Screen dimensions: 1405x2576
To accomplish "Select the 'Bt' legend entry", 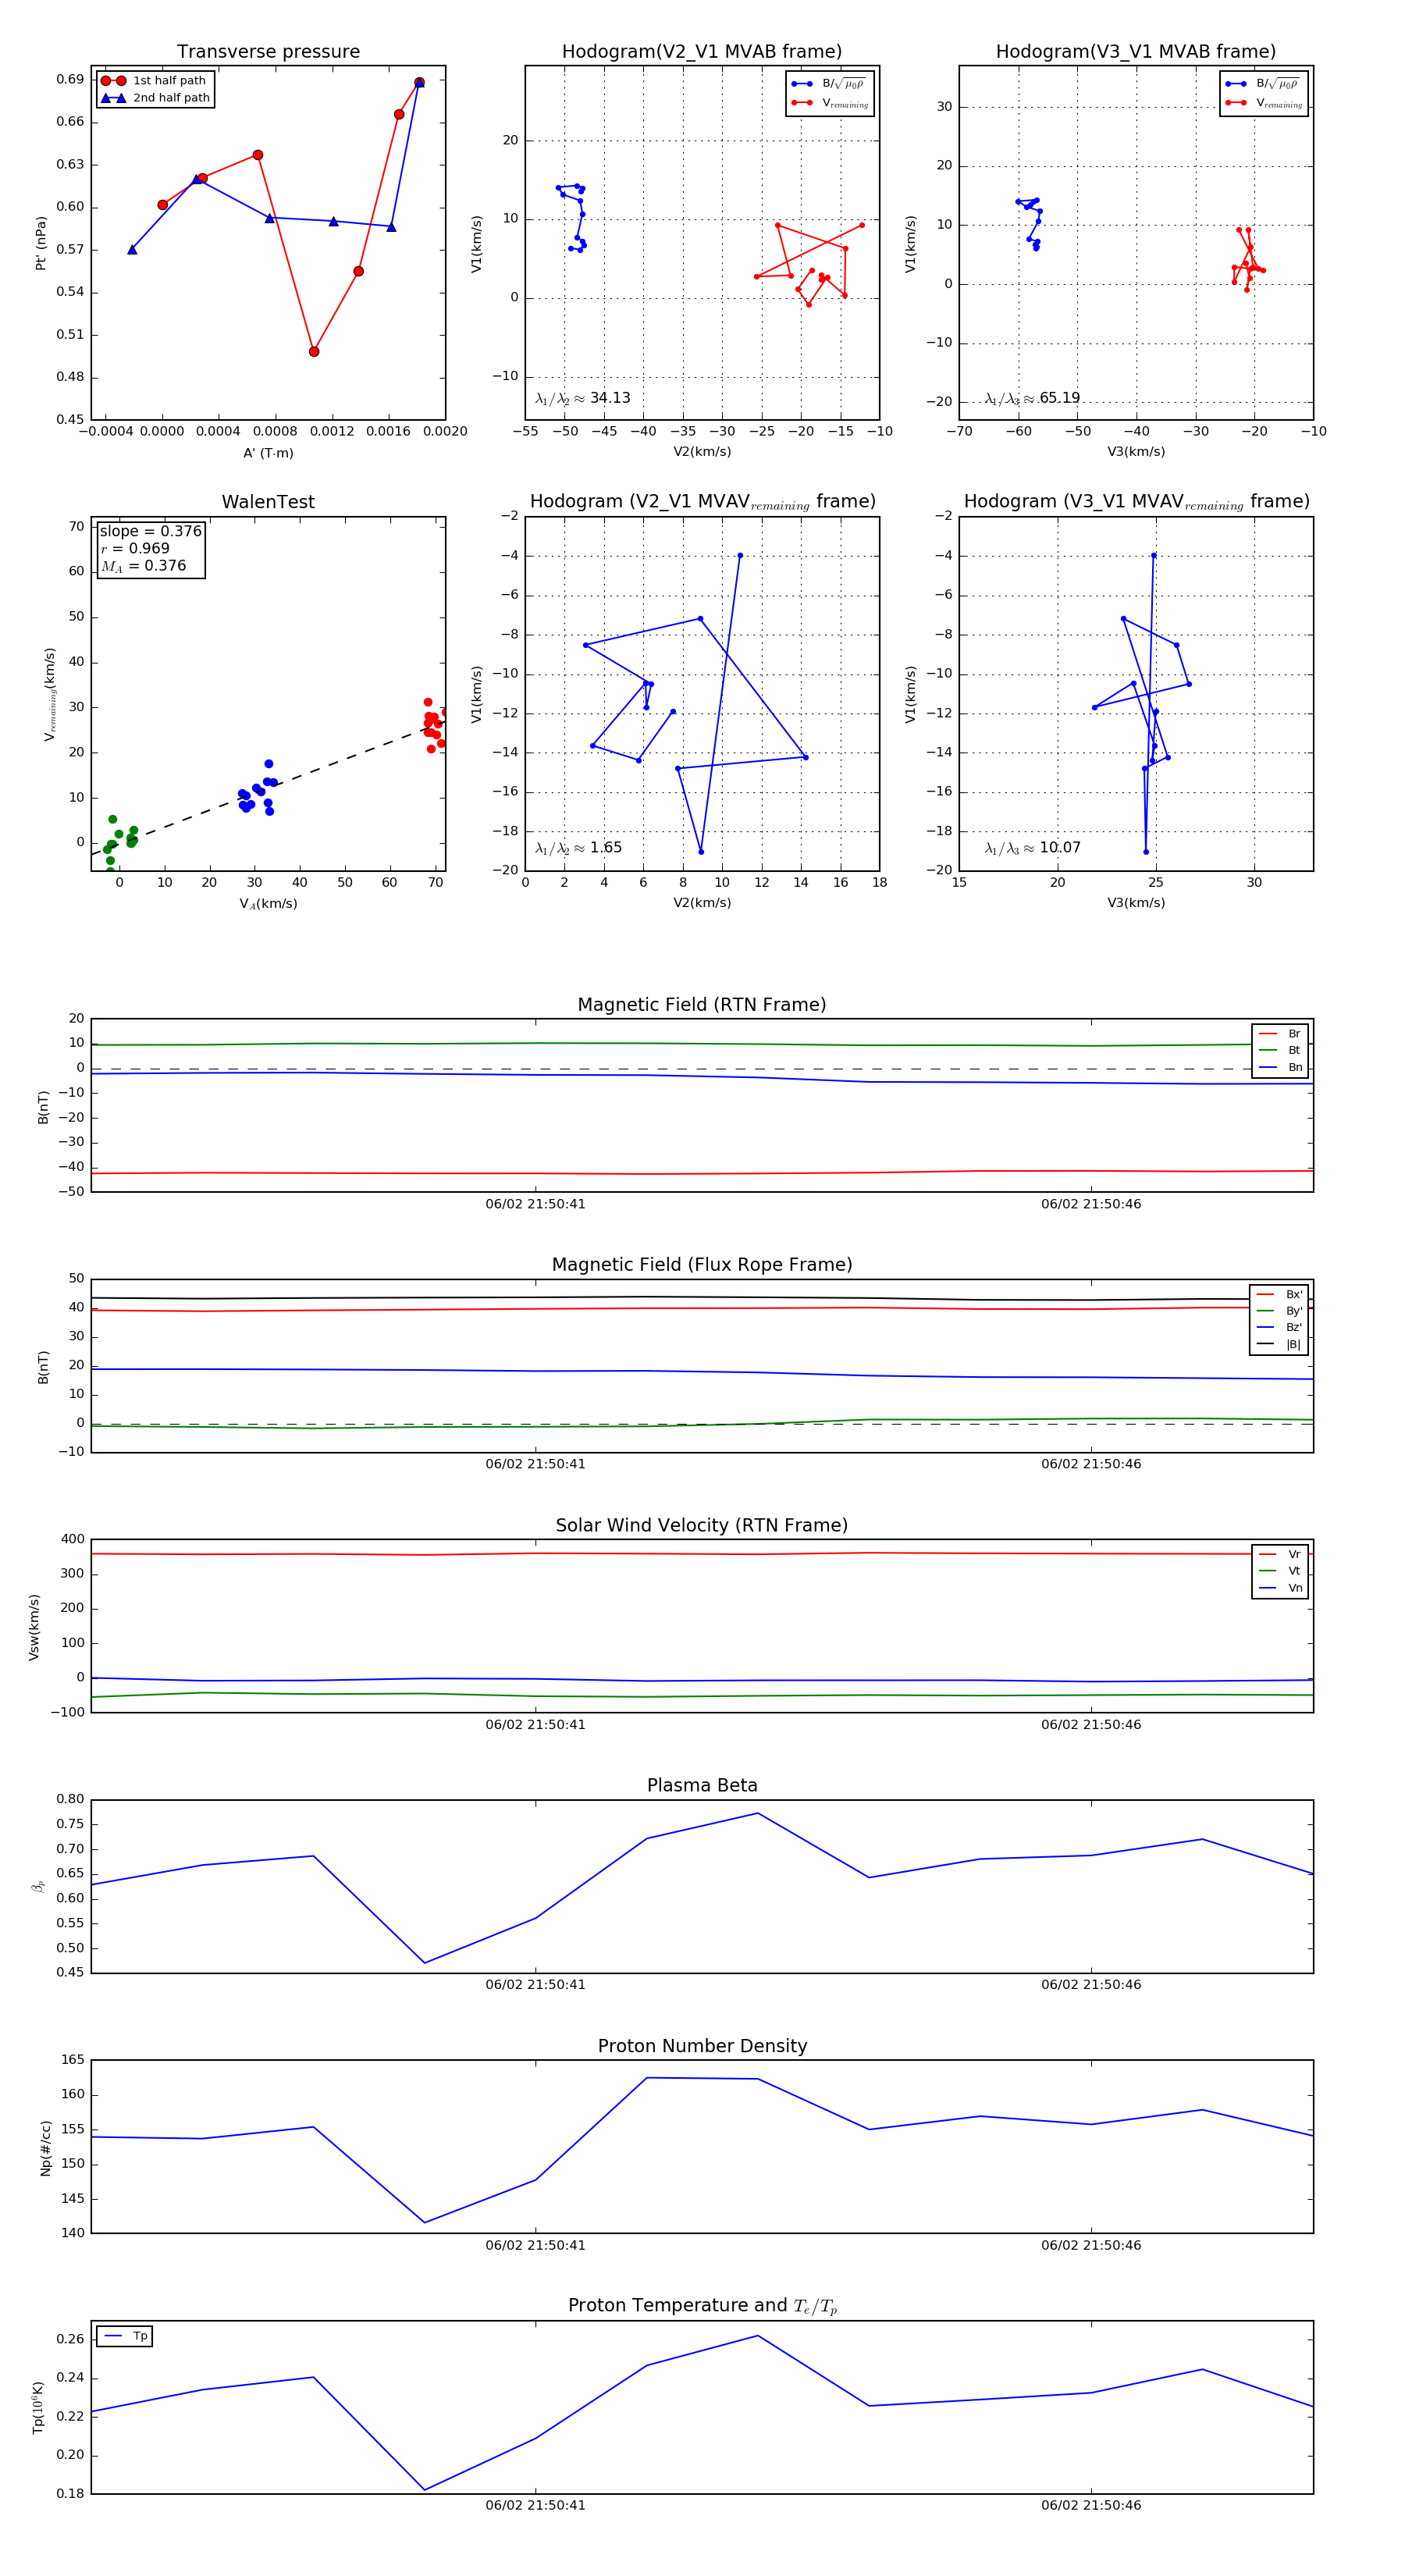I will pos(1281,1051).
